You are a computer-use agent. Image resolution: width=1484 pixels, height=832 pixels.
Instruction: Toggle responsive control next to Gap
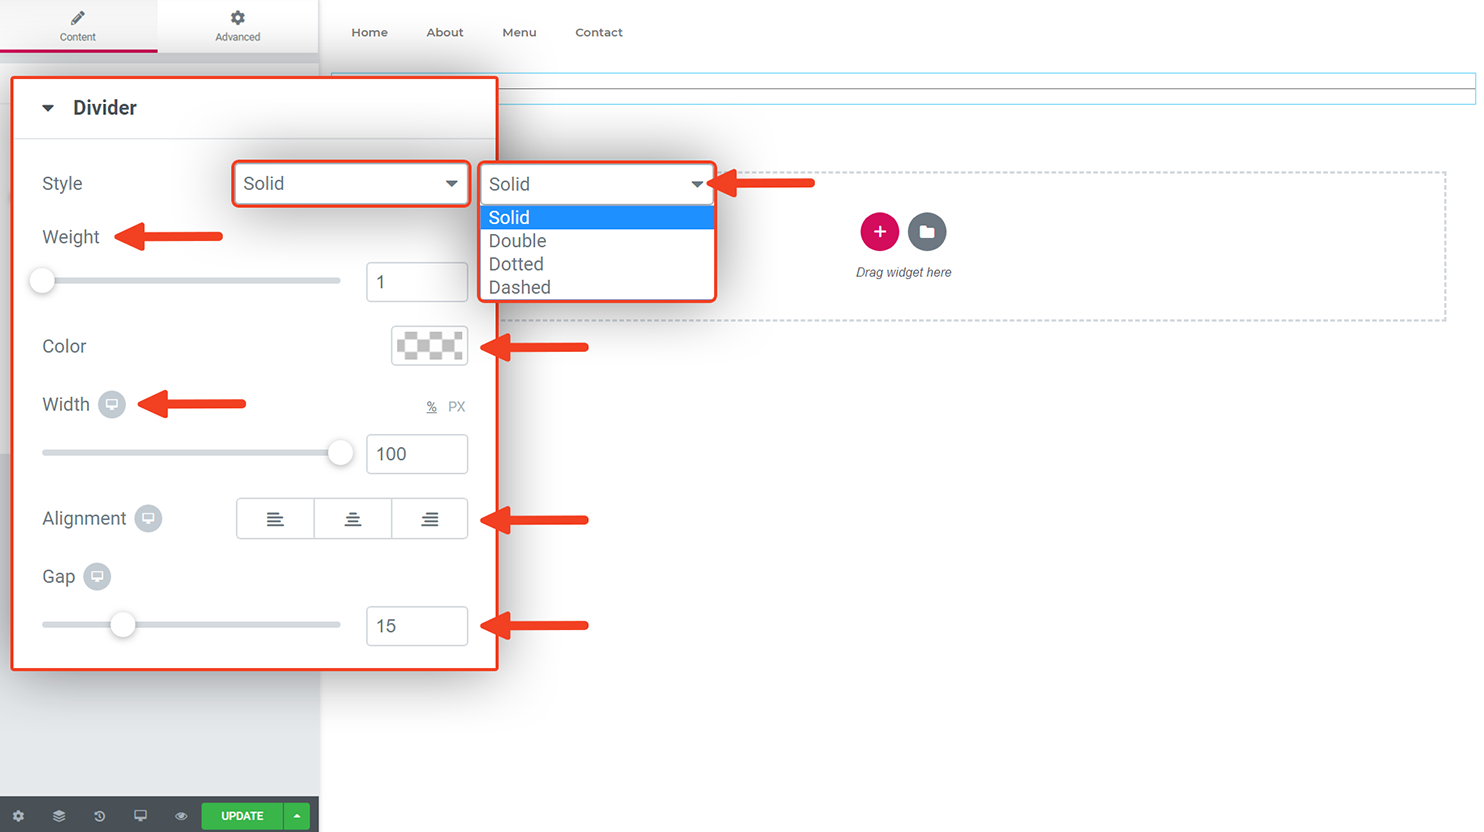(x=96, y=576)
